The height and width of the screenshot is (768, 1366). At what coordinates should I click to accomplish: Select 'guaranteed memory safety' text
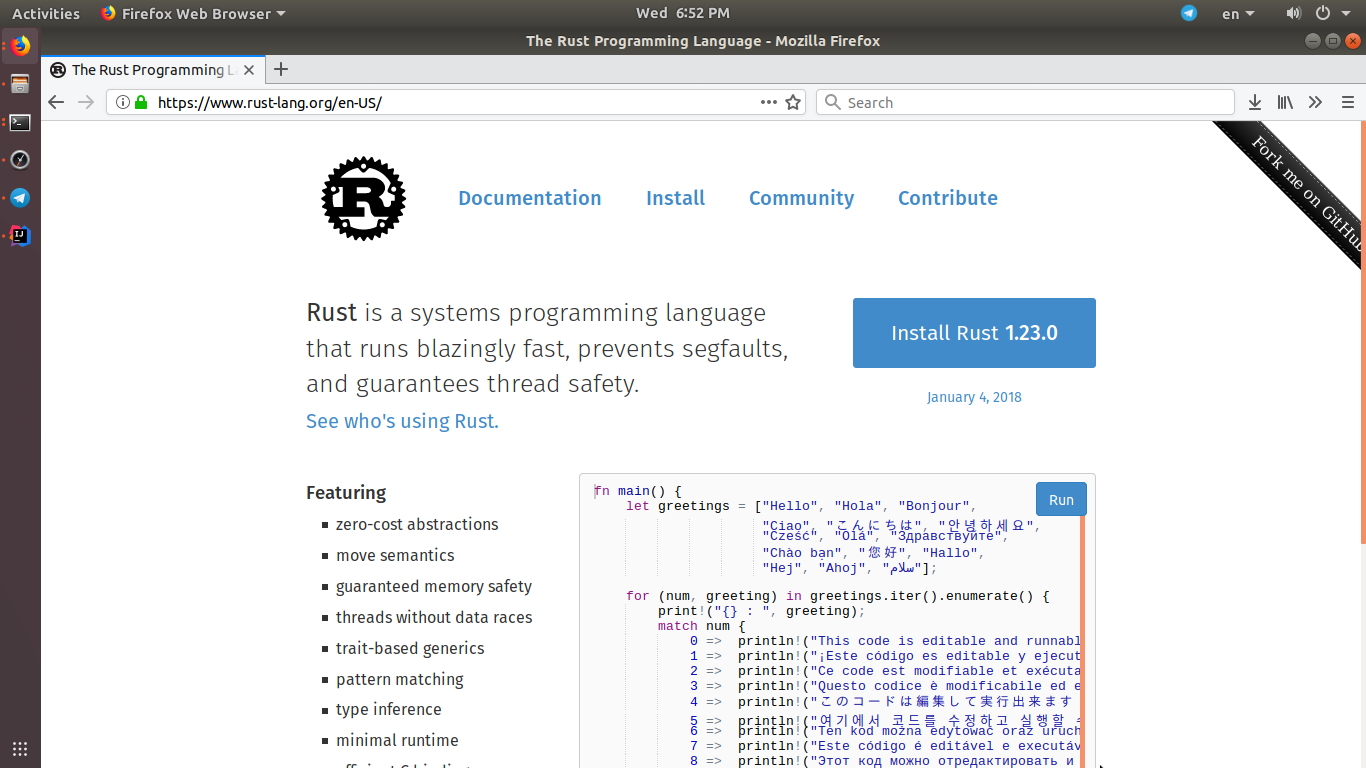pyautogui.click(x=434, y=586)
